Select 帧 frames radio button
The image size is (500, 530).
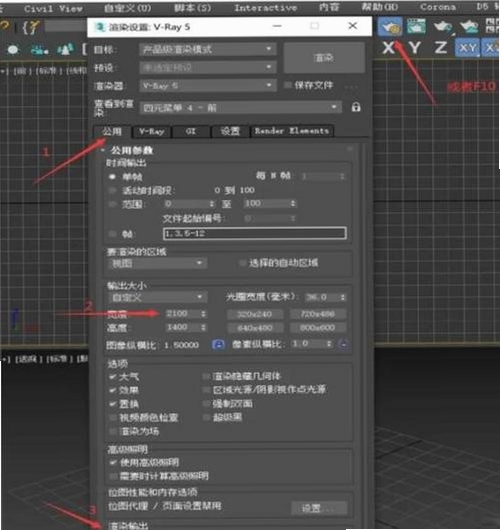point(112,234)
